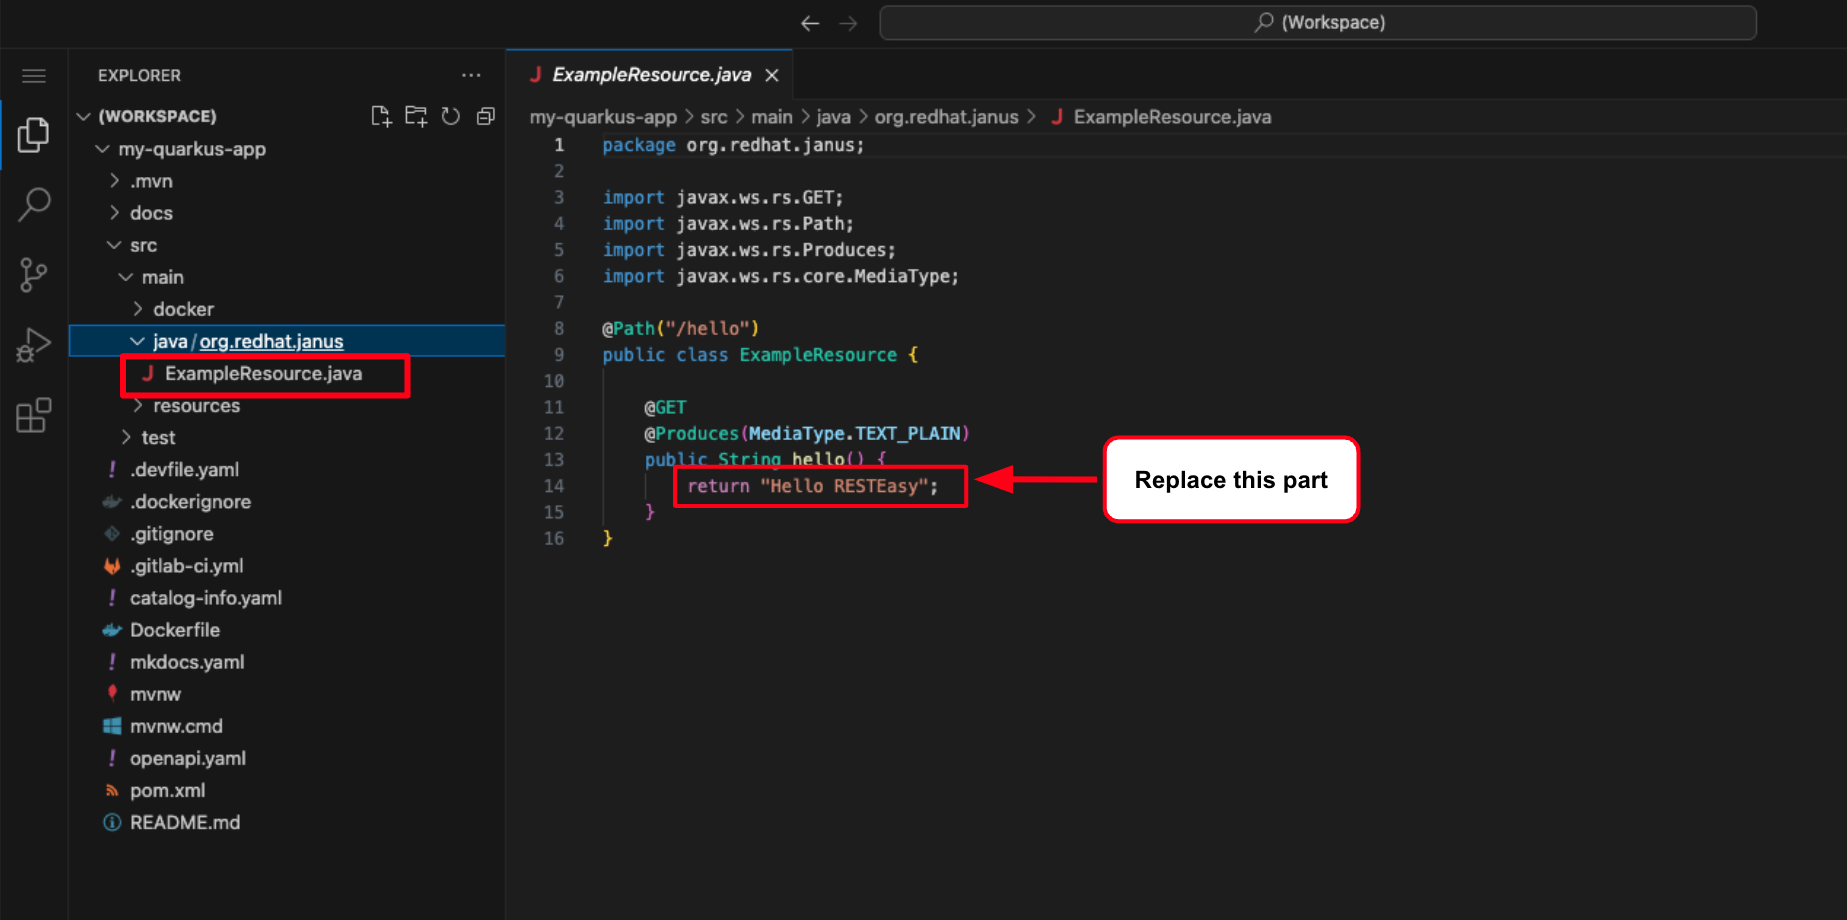1847x920 pixels.
Task: Open the pom.xml file
Action: click(167, 789)
